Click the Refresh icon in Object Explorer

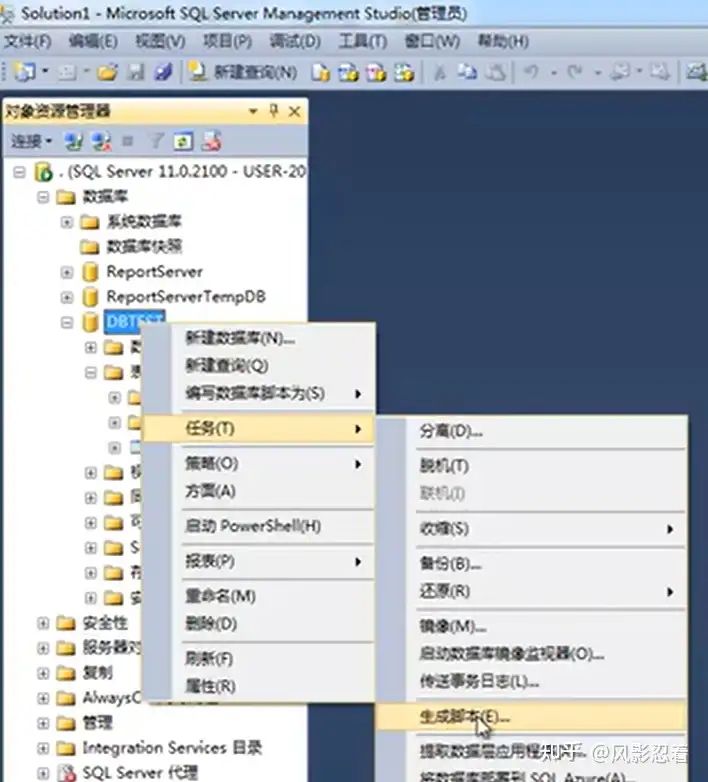(x=183, y=142)
